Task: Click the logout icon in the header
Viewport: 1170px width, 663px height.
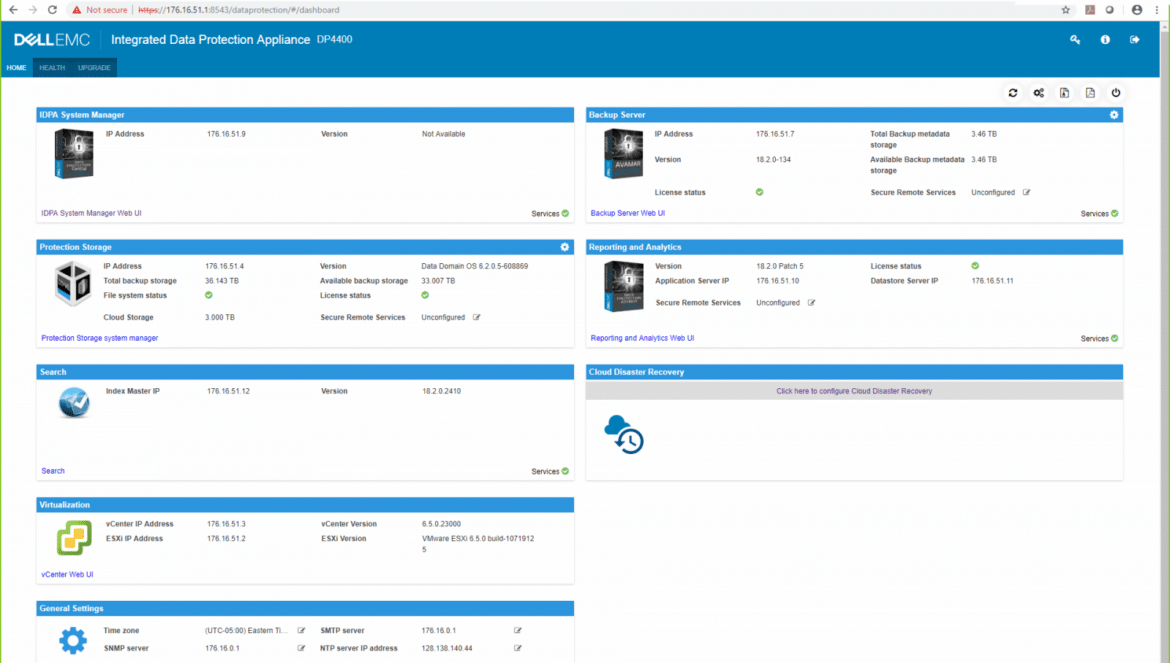Action: point(1134,40)
